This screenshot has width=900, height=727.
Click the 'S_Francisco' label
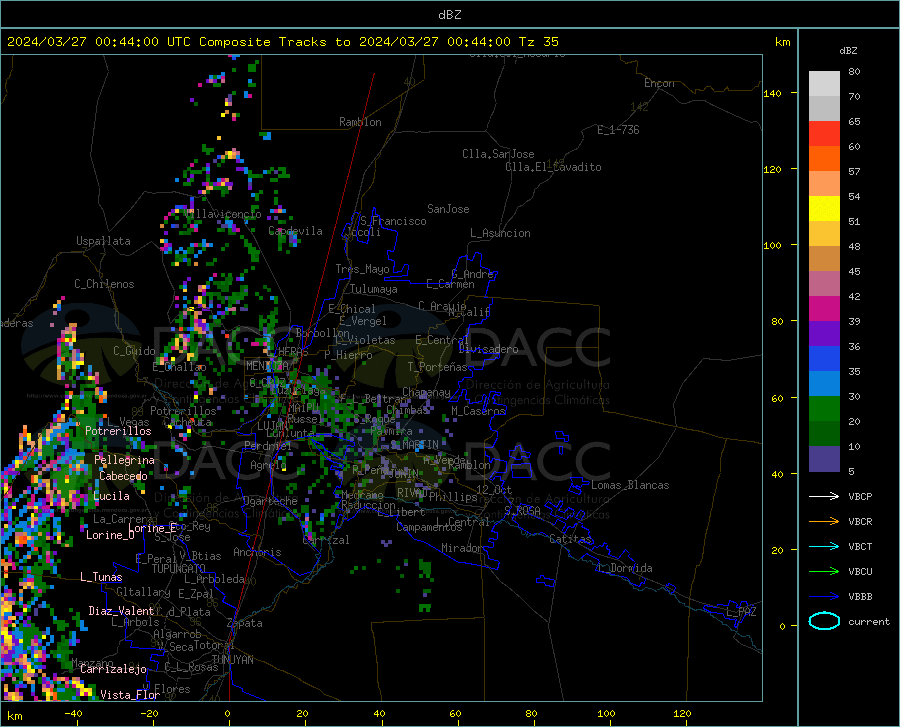tap(393, 221)
